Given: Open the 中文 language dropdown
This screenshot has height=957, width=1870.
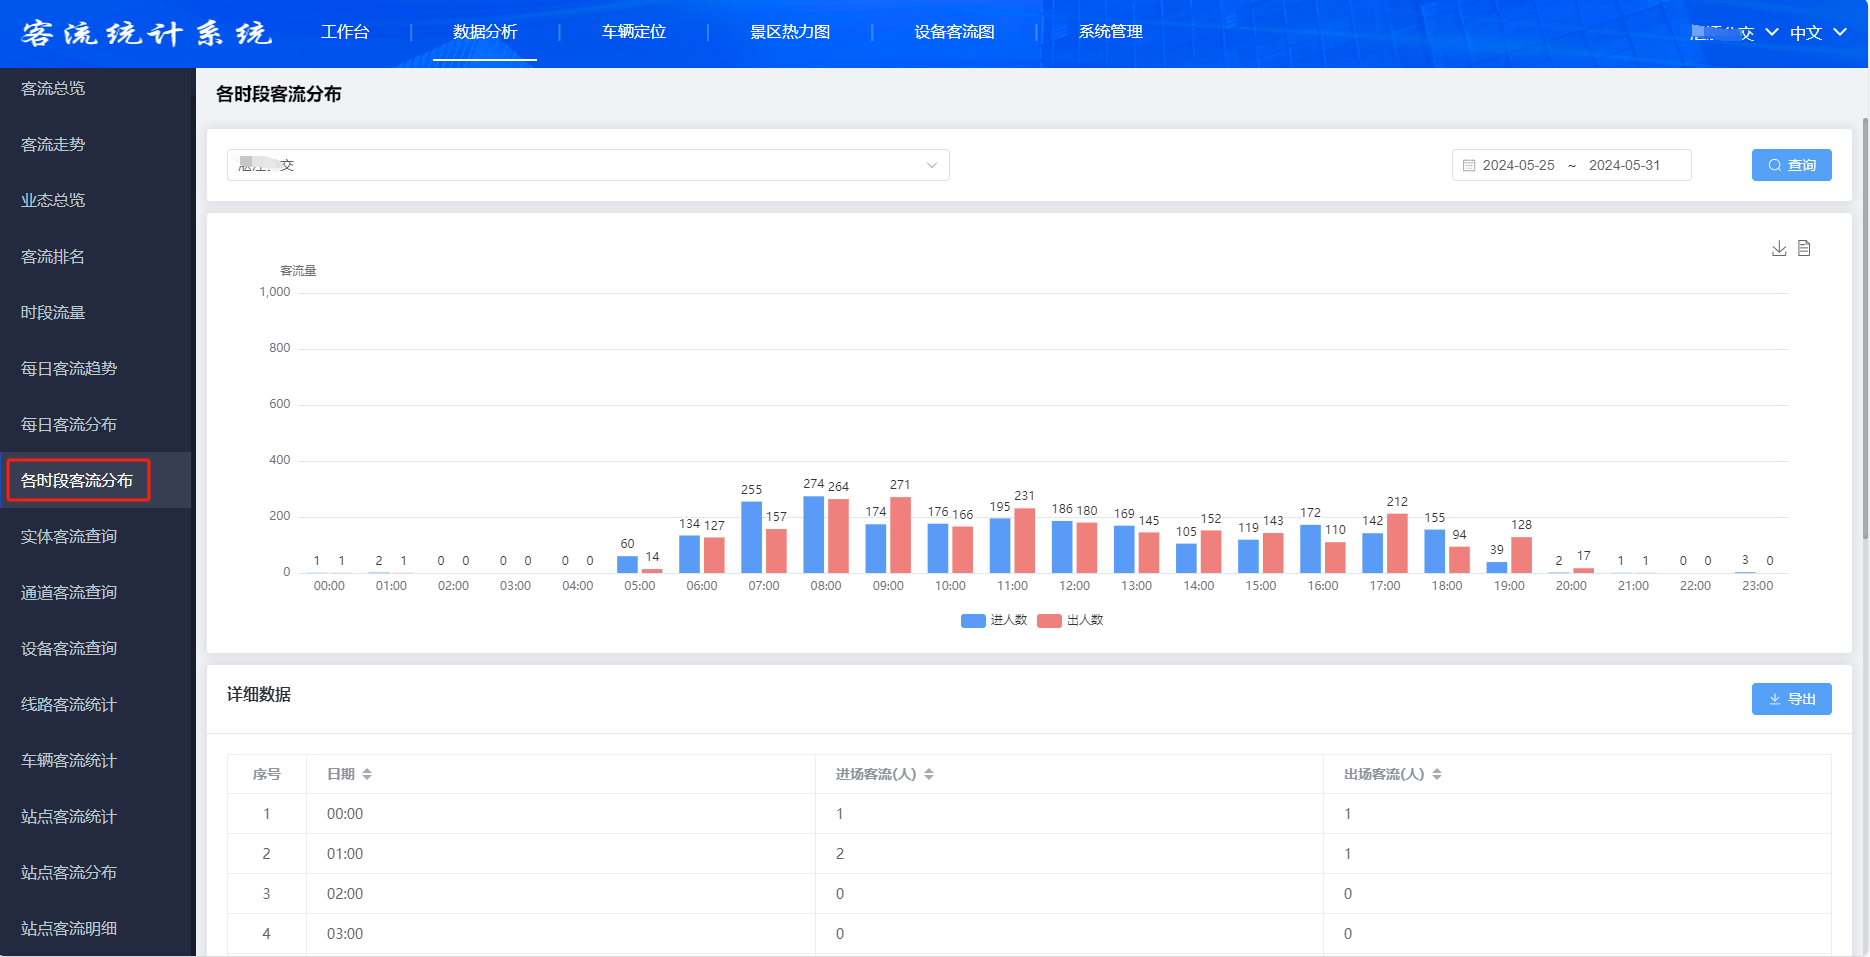Looking at the screenshot, I should coord(1817,33).
